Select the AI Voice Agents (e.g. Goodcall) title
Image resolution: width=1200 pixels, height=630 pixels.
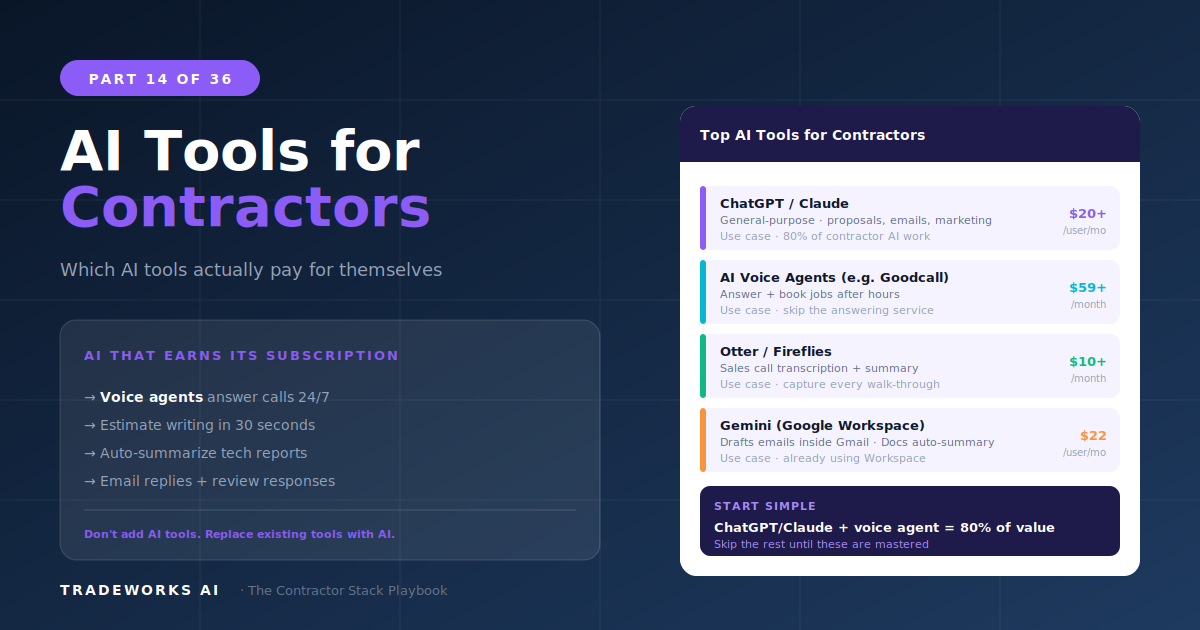[x=834, y=277]
